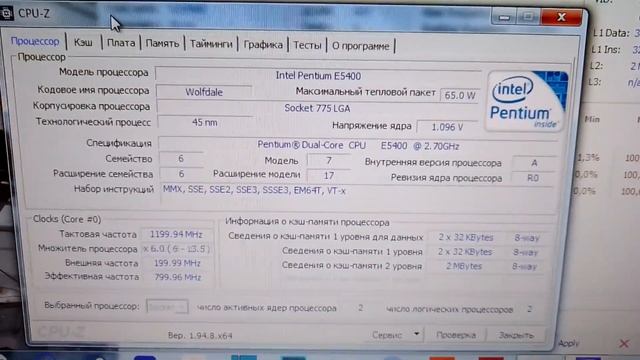Click the Модель value 7

coord(329,160)
